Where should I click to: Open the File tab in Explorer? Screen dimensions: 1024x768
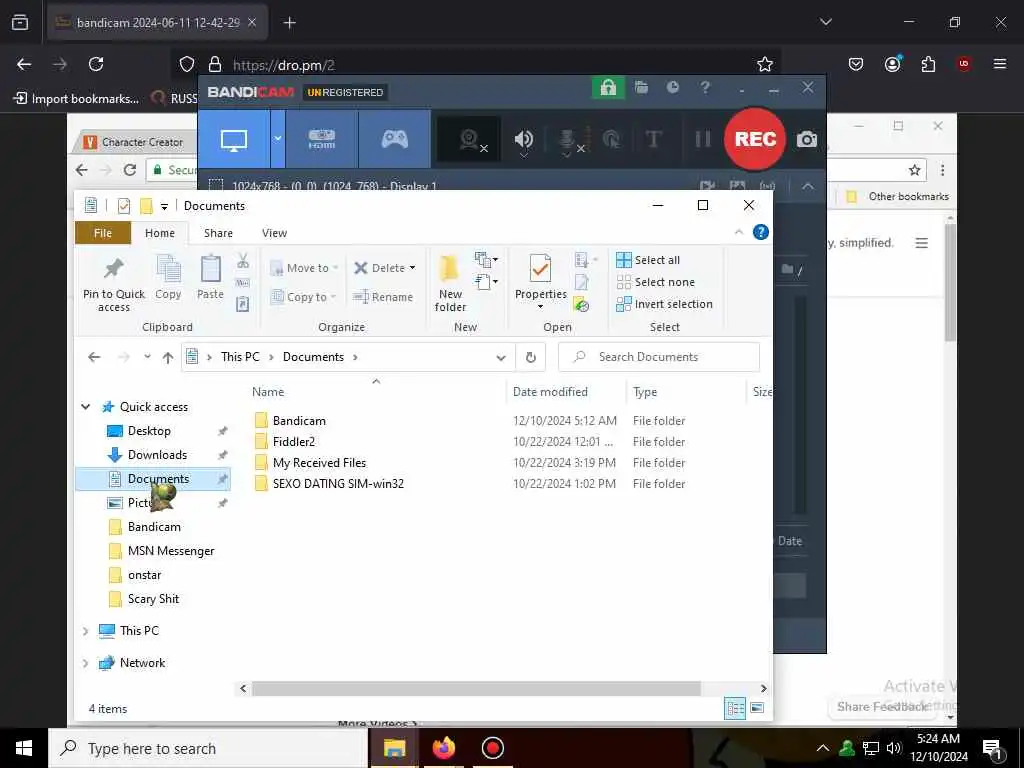click(x=103, y=233)
